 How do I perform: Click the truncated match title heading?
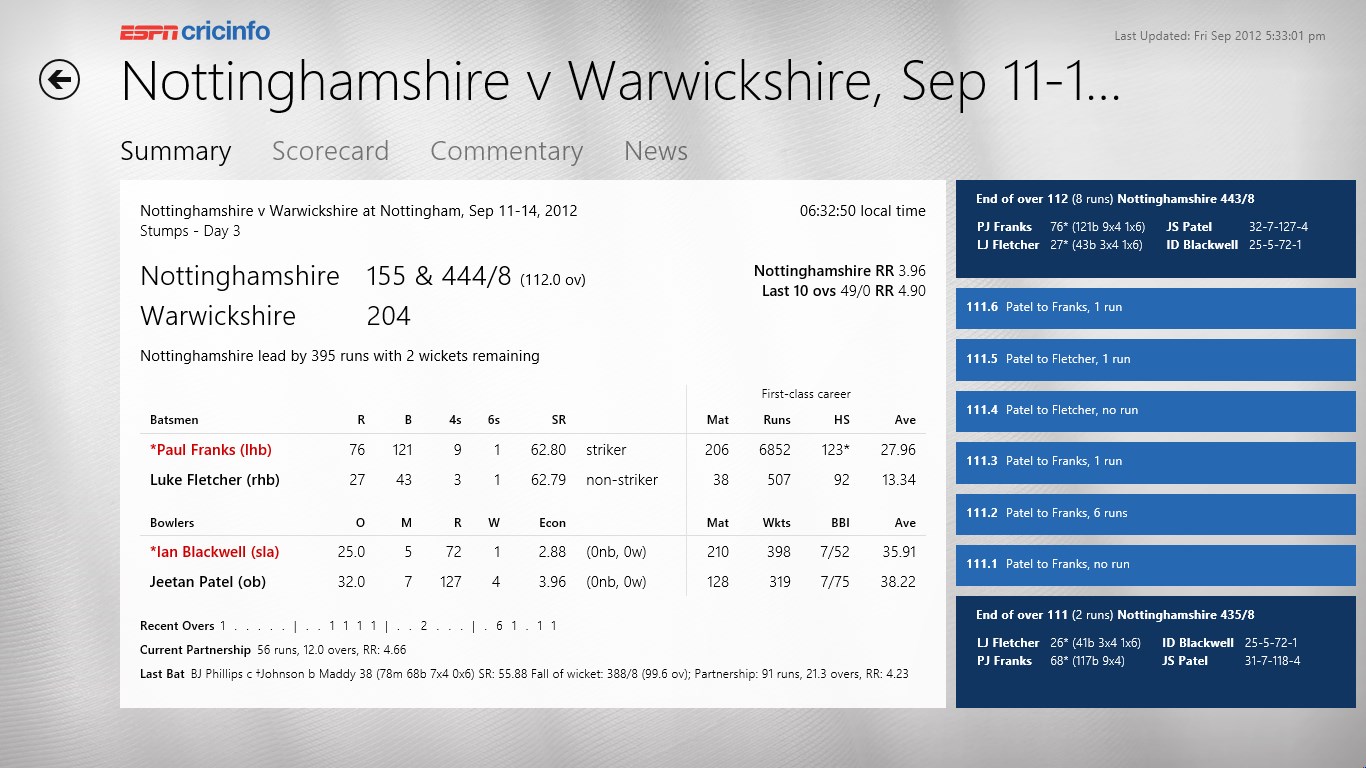pyautogui.click(x=620, y=82)
